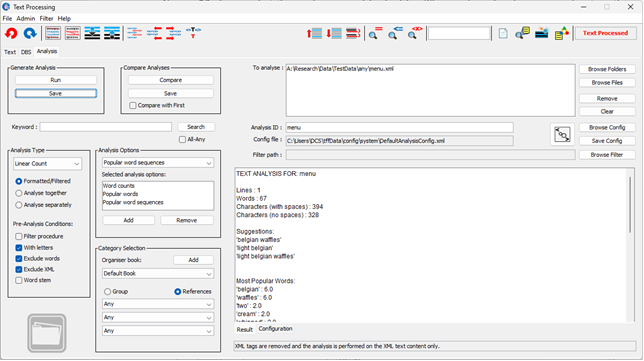644x361 pixels.
Task: Click the toolbar search text box
Action: (459, 33)
